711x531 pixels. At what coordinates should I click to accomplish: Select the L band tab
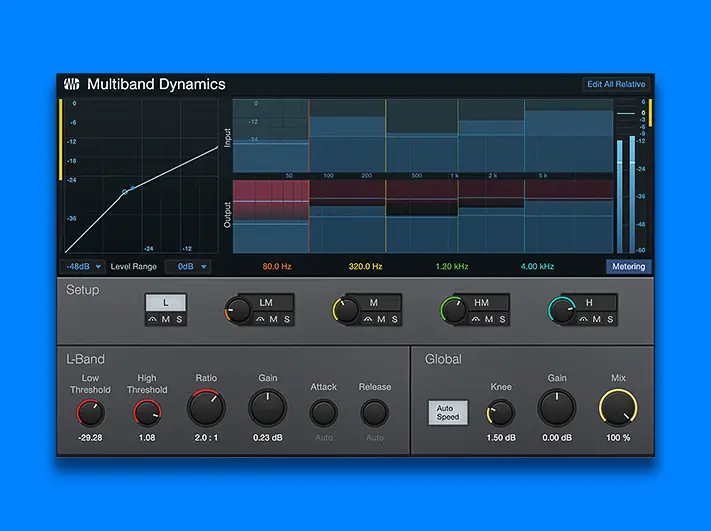[165, 302]
